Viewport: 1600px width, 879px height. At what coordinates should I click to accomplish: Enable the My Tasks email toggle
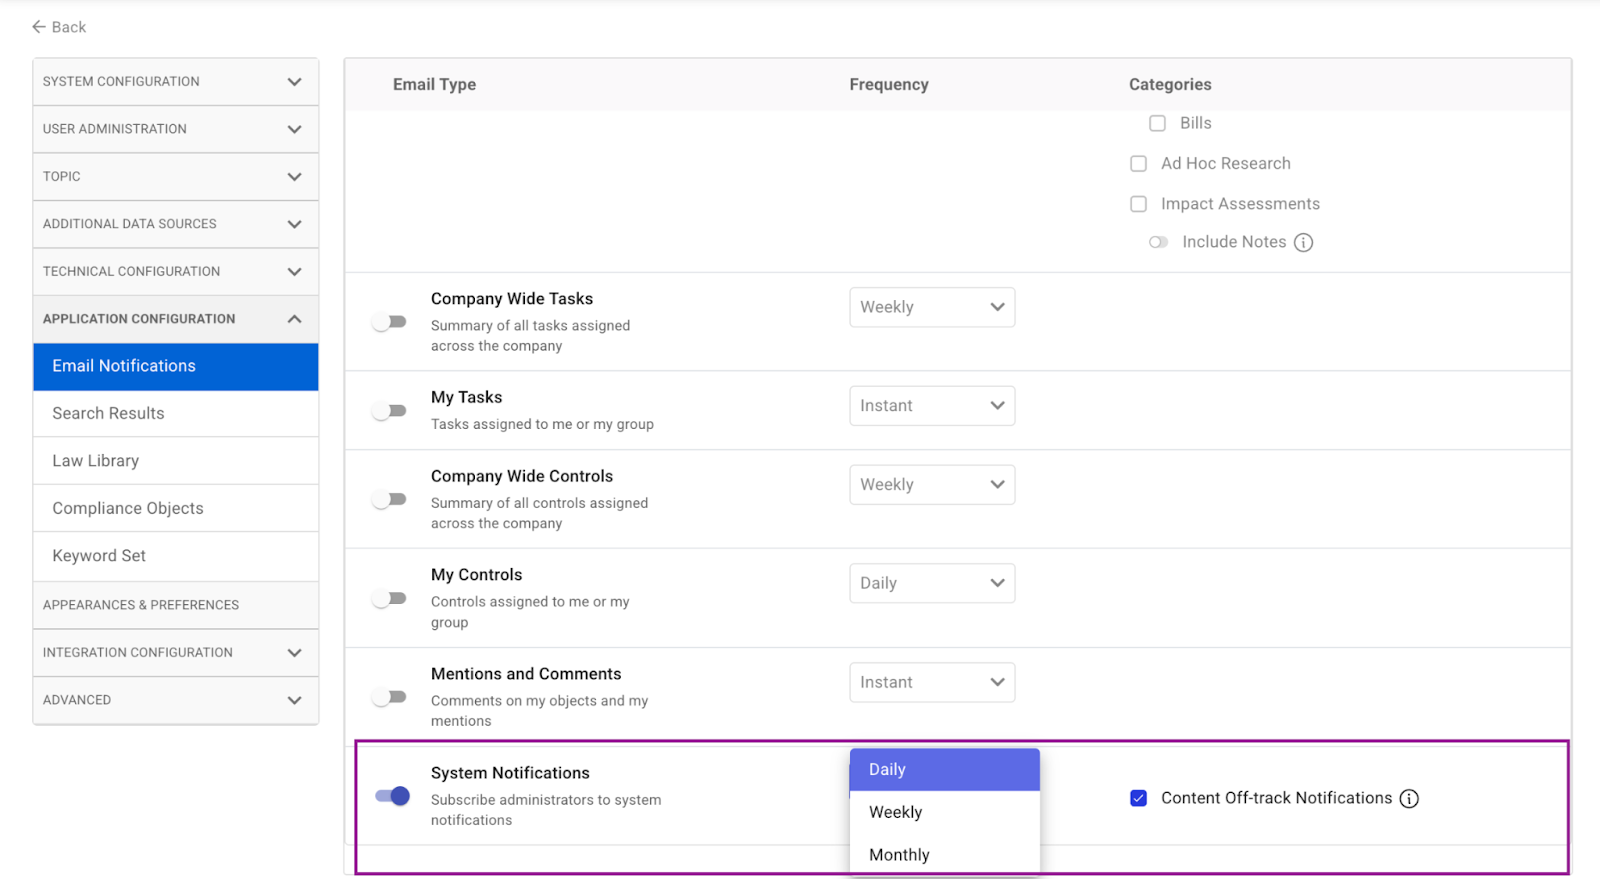tap(389, 411)
